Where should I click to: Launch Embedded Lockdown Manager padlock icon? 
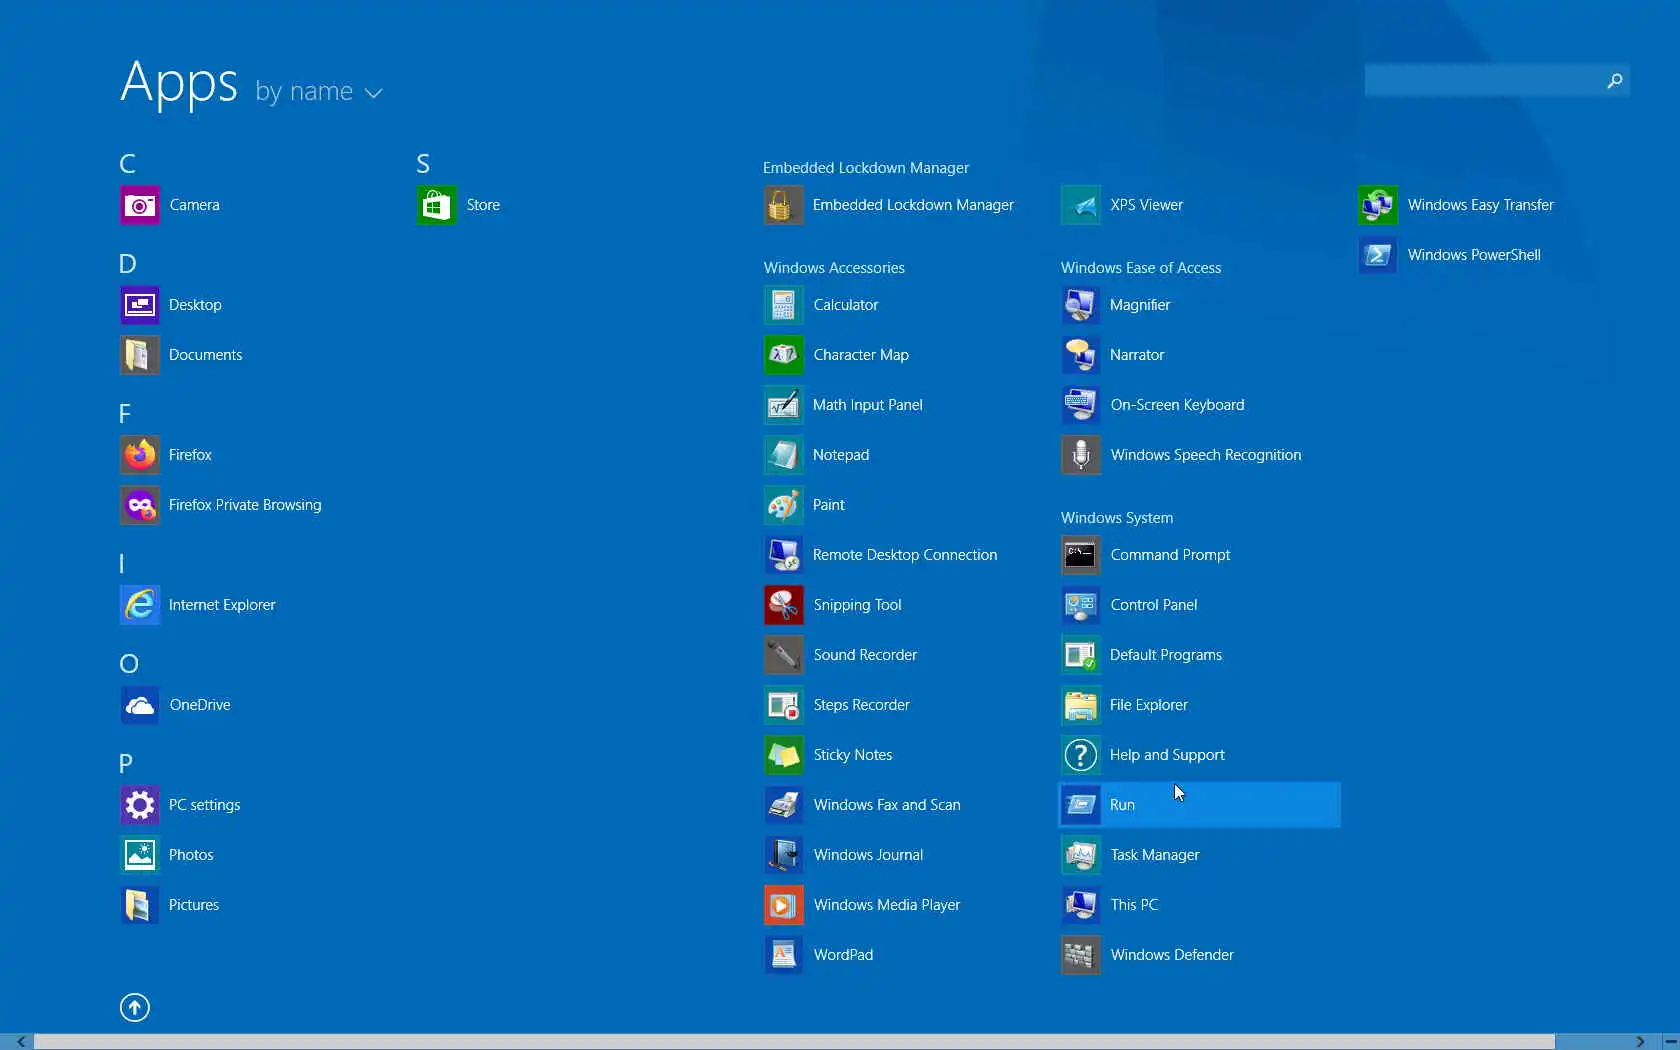(784, 205)
